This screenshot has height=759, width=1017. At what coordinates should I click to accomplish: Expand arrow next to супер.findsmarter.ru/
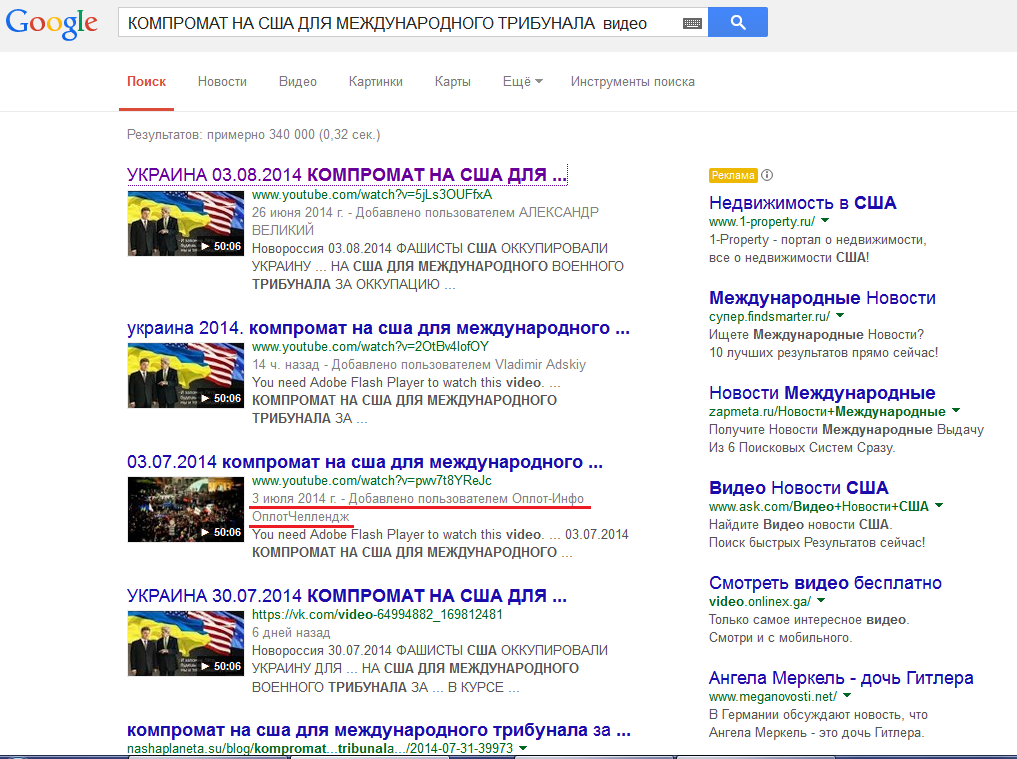click(840, 315)
